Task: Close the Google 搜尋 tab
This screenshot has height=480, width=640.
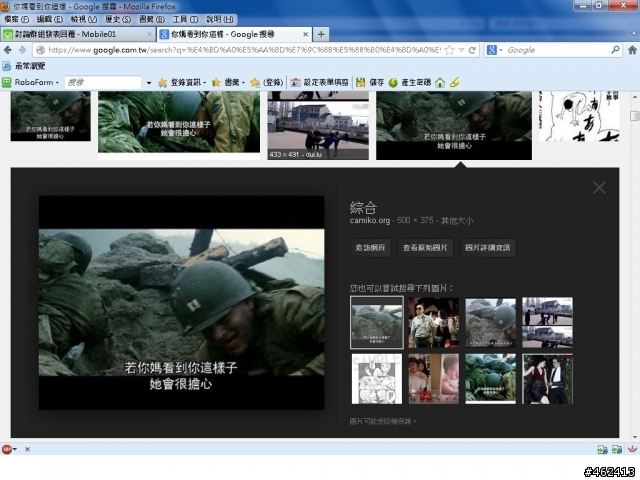Action: 305,35
